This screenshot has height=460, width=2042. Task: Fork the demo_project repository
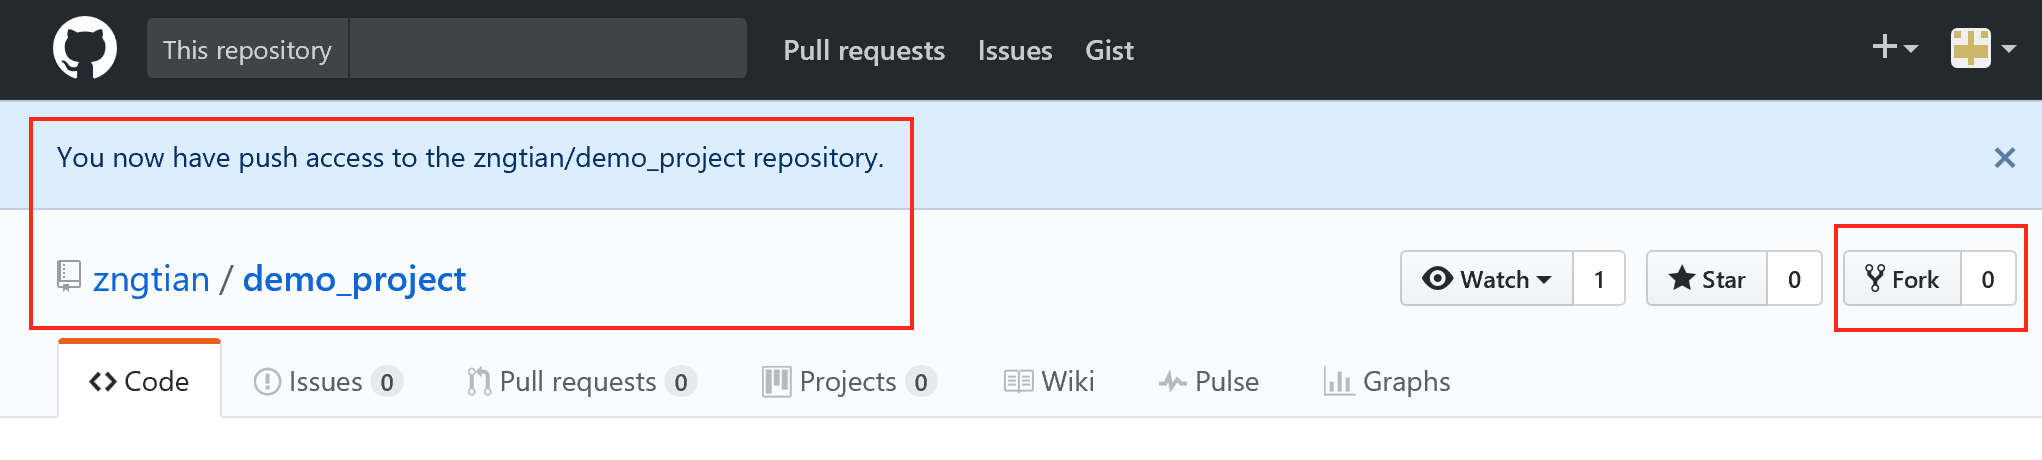(1902, 278)
